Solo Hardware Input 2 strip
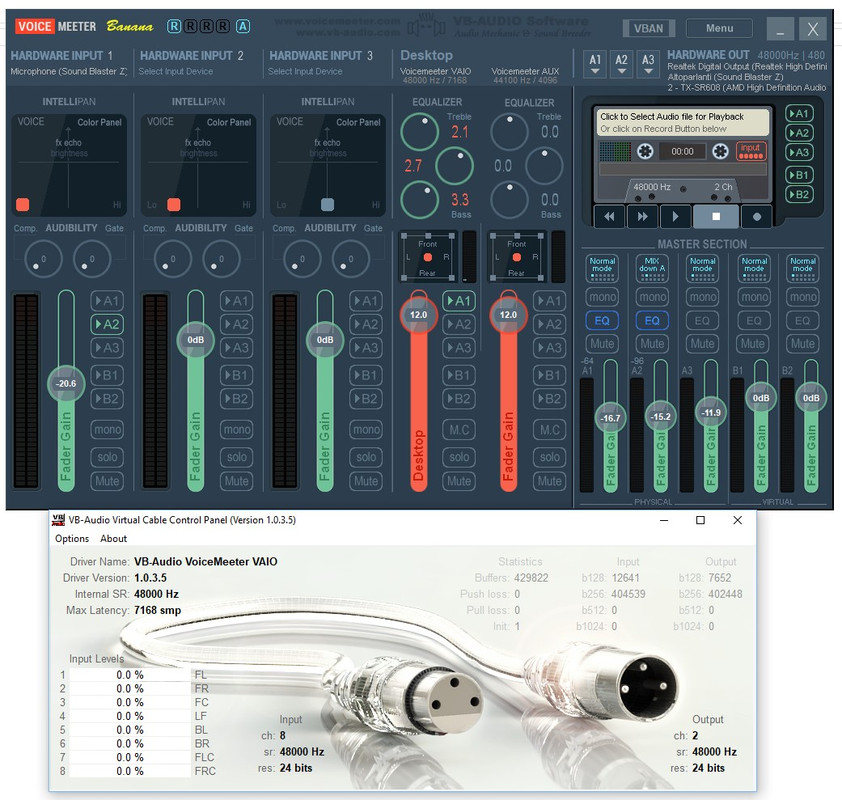 [236, 457]
